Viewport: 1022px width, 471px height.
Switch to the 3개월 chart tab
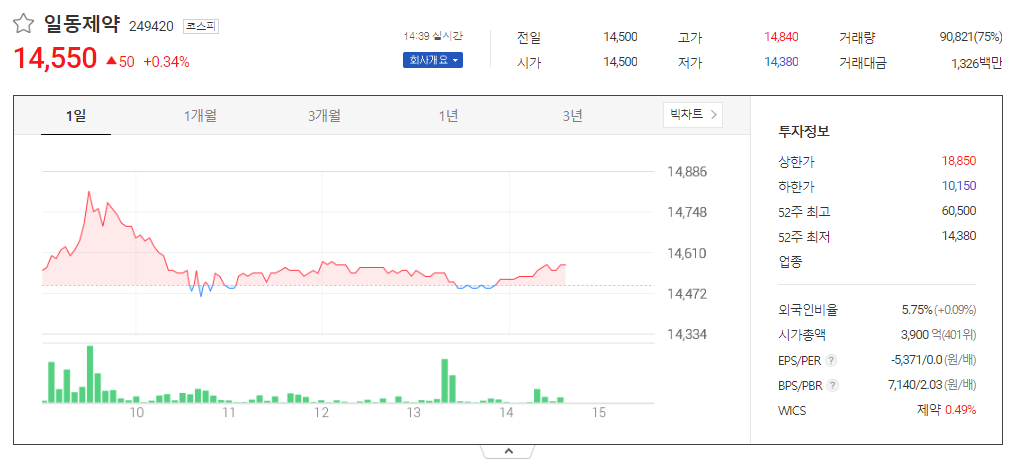click(x=324, y=116)
